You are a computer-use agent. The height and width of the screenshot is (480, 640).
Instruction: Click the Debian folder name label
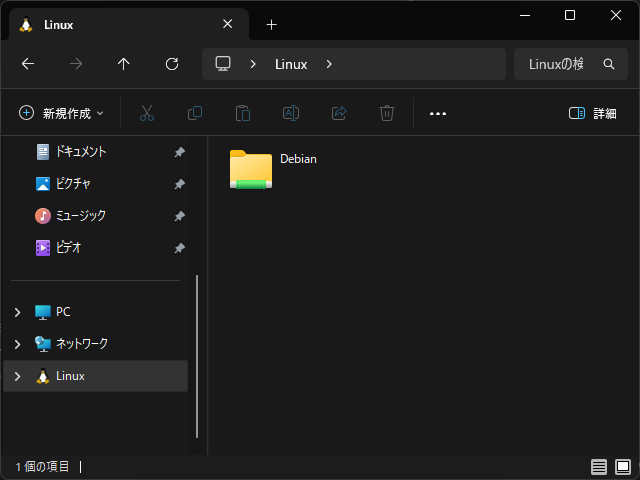(298, 159)
